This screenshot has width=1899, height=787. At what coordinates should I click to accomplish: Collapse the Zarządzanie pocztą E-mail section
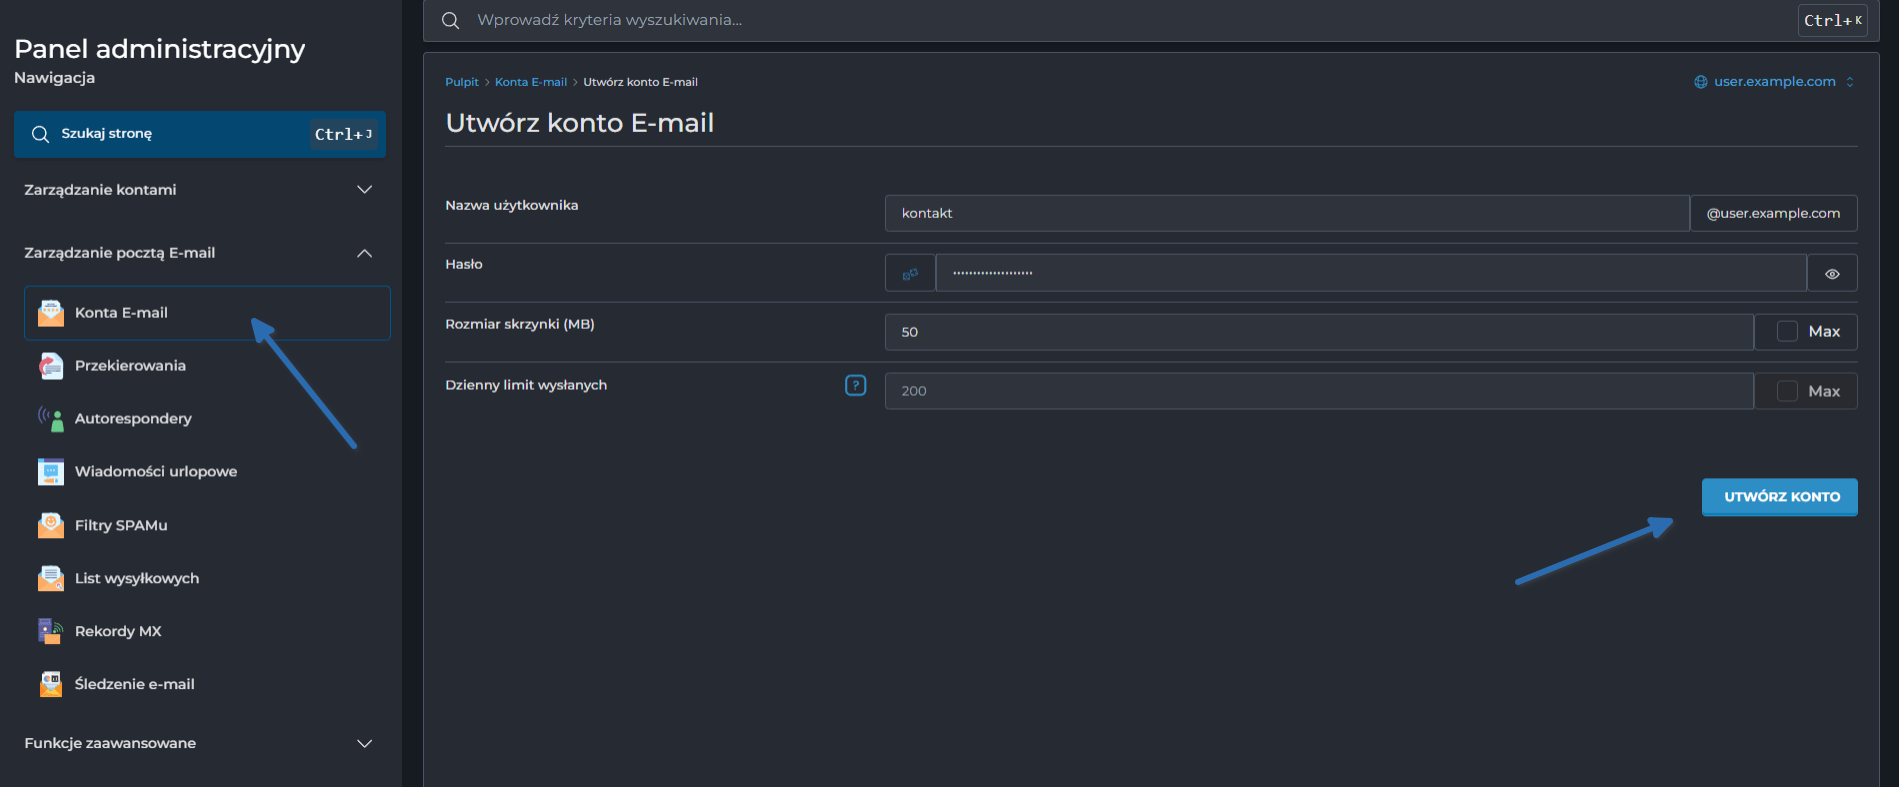click(x=364, y=253)
